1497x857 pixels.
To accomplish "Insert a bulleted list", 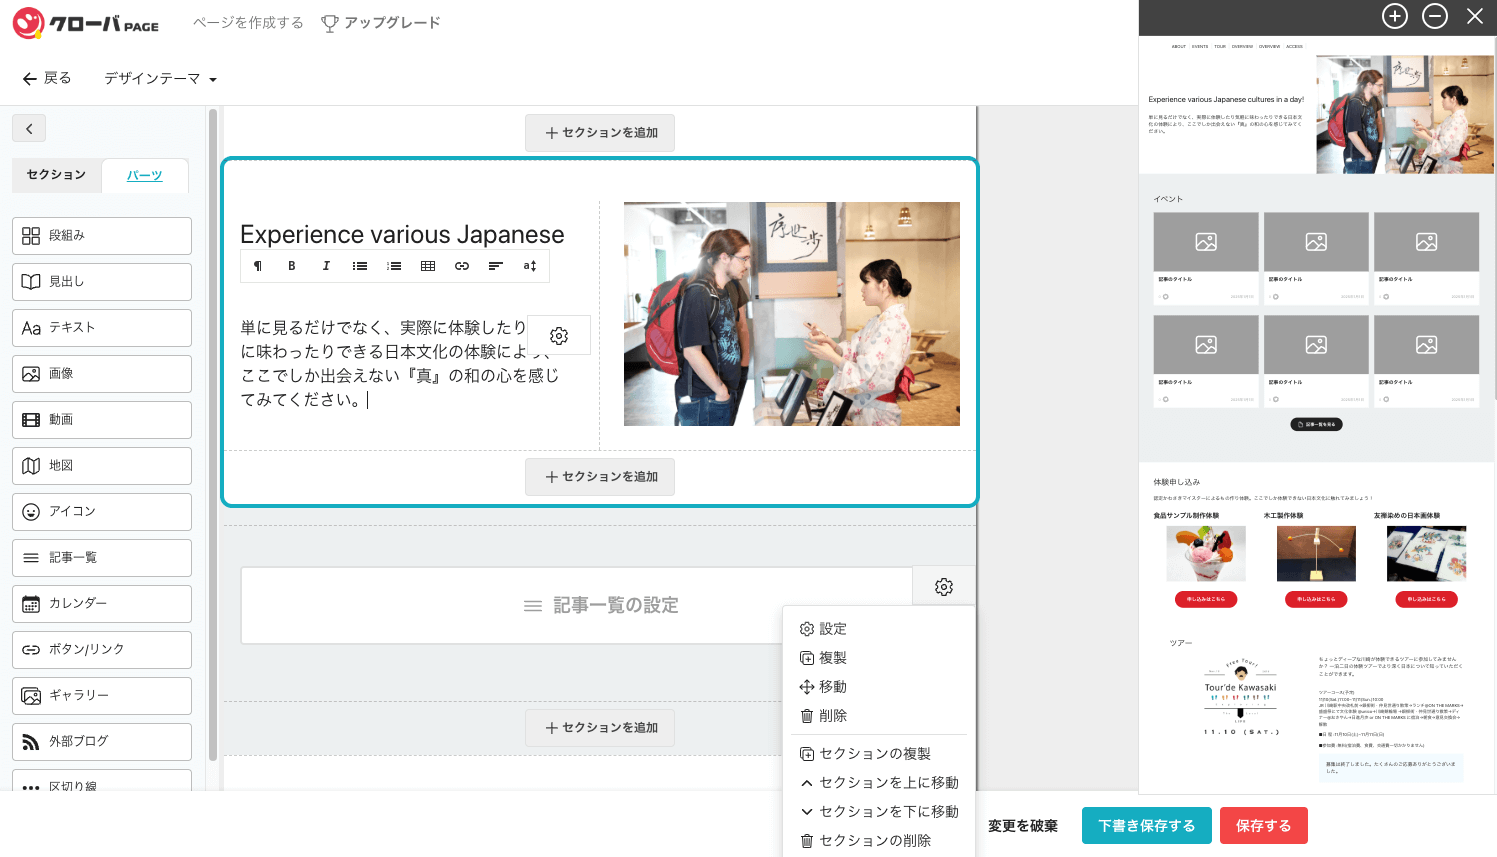I will click(360, 266).
